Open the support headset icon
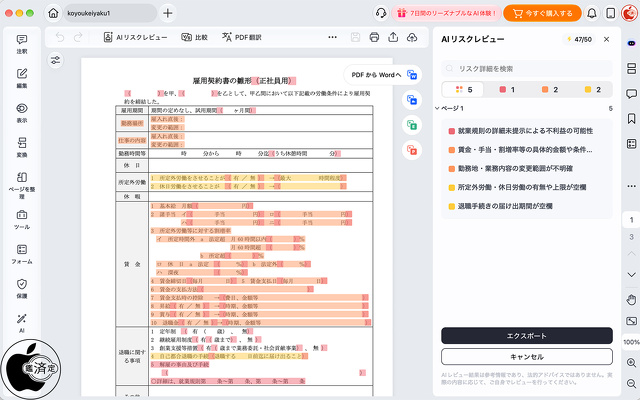Image resolution: width=640 pixels, height=400 pixels. 381,13
